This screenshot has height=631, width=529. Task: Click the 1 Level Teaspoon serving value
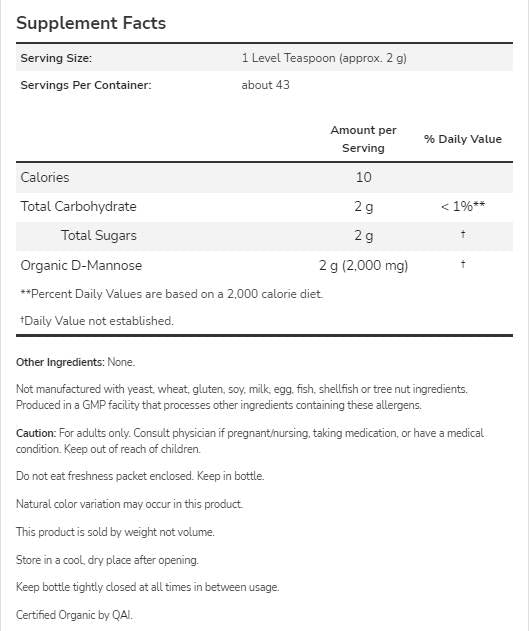click(324, 58)
